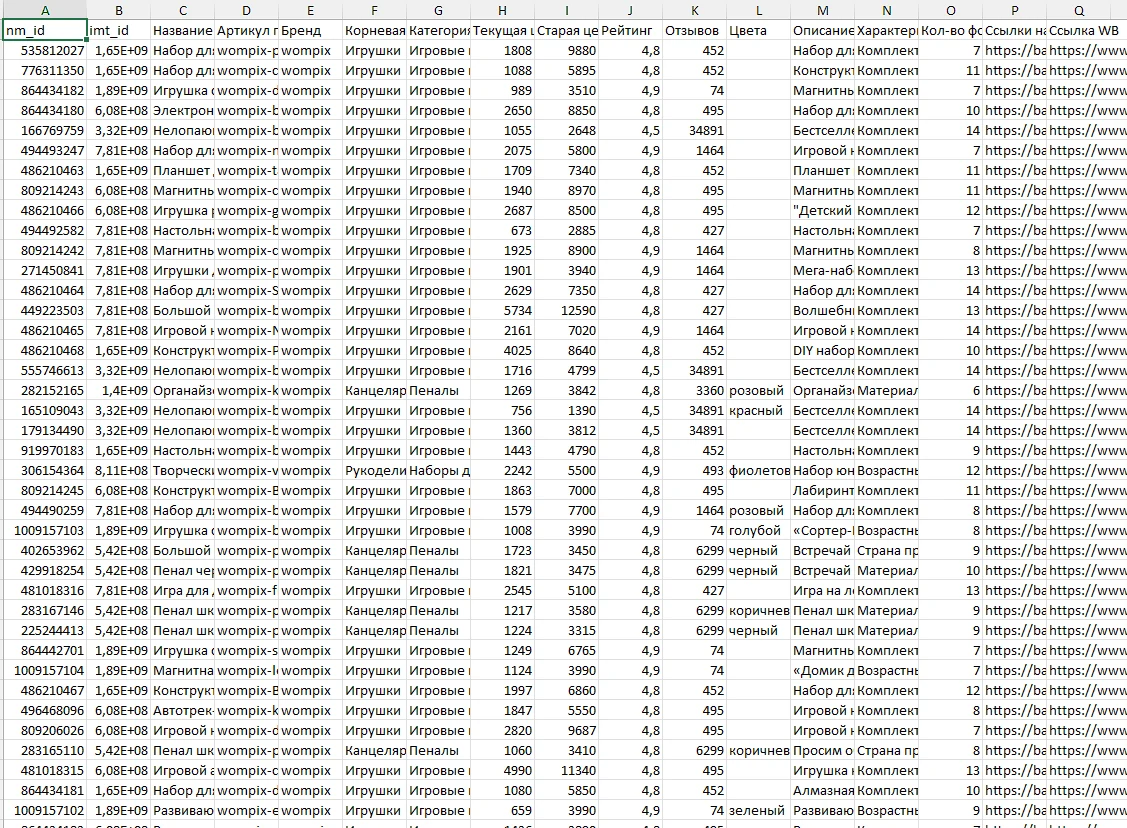The width and height of the screenshot is (1127, 828).
Task: Select price cell 4025
Action: (502, 350)
